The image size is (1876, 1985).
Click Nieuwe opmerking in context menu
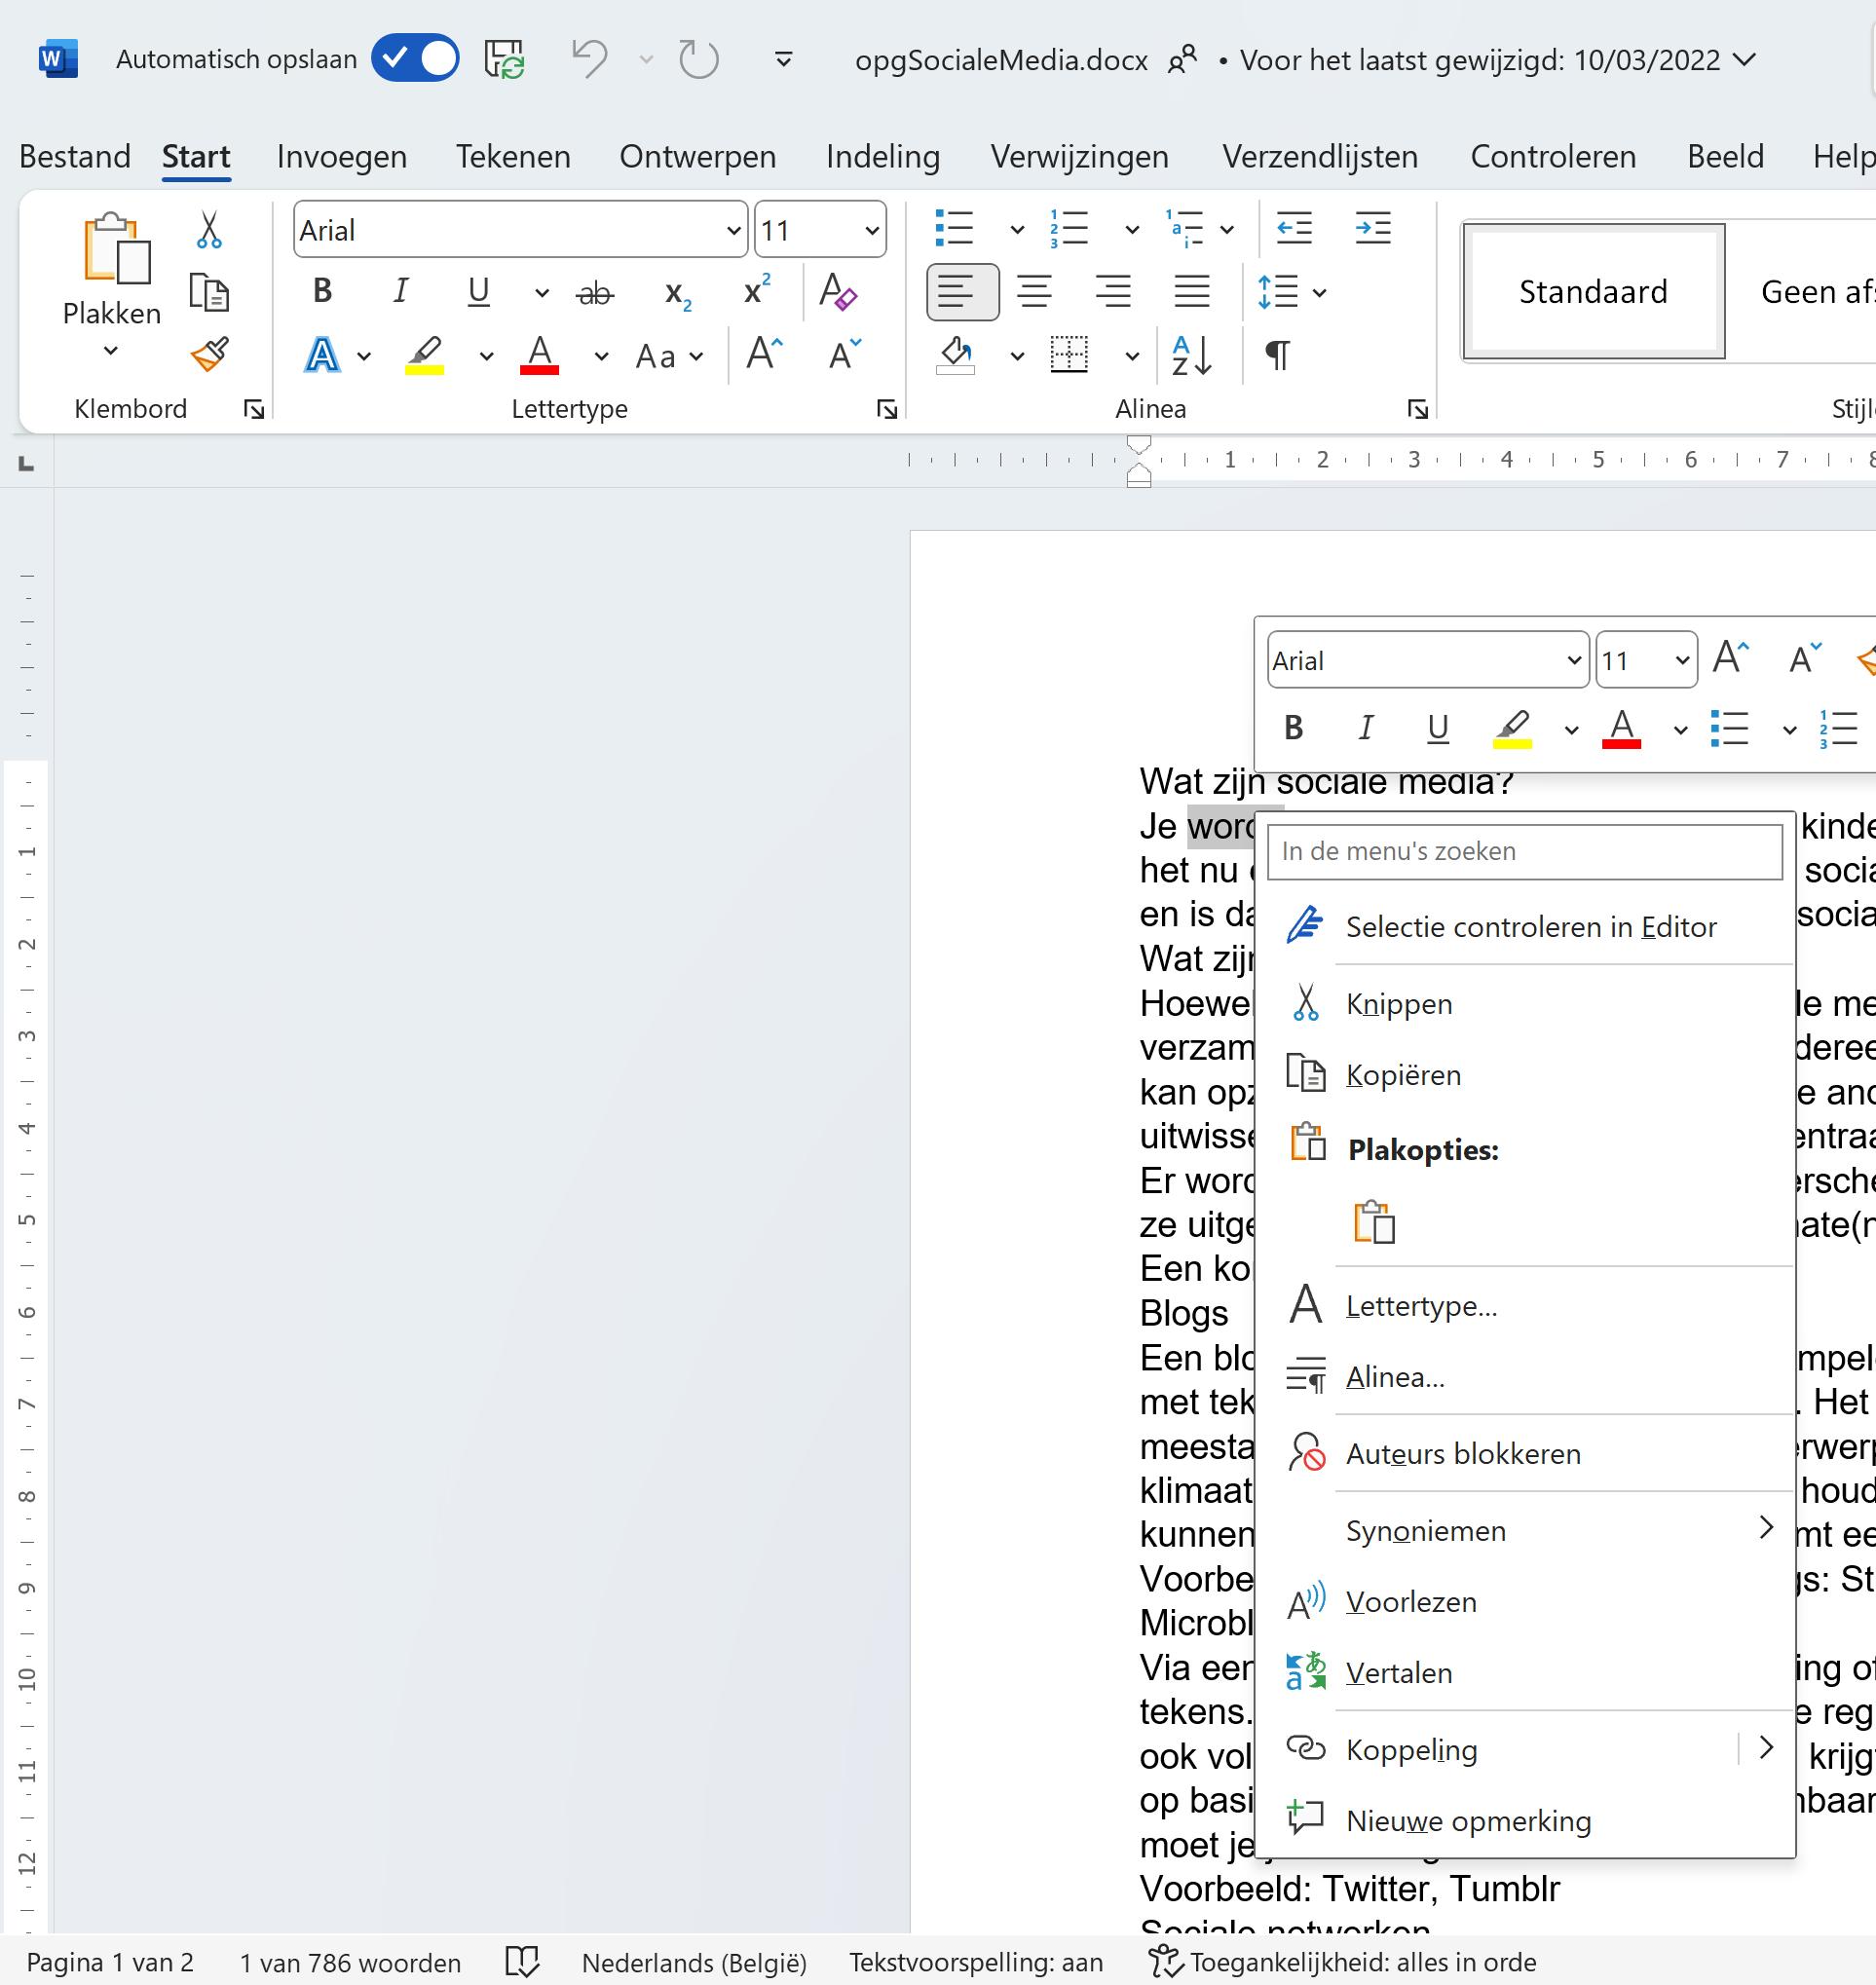(1468, 1821)
